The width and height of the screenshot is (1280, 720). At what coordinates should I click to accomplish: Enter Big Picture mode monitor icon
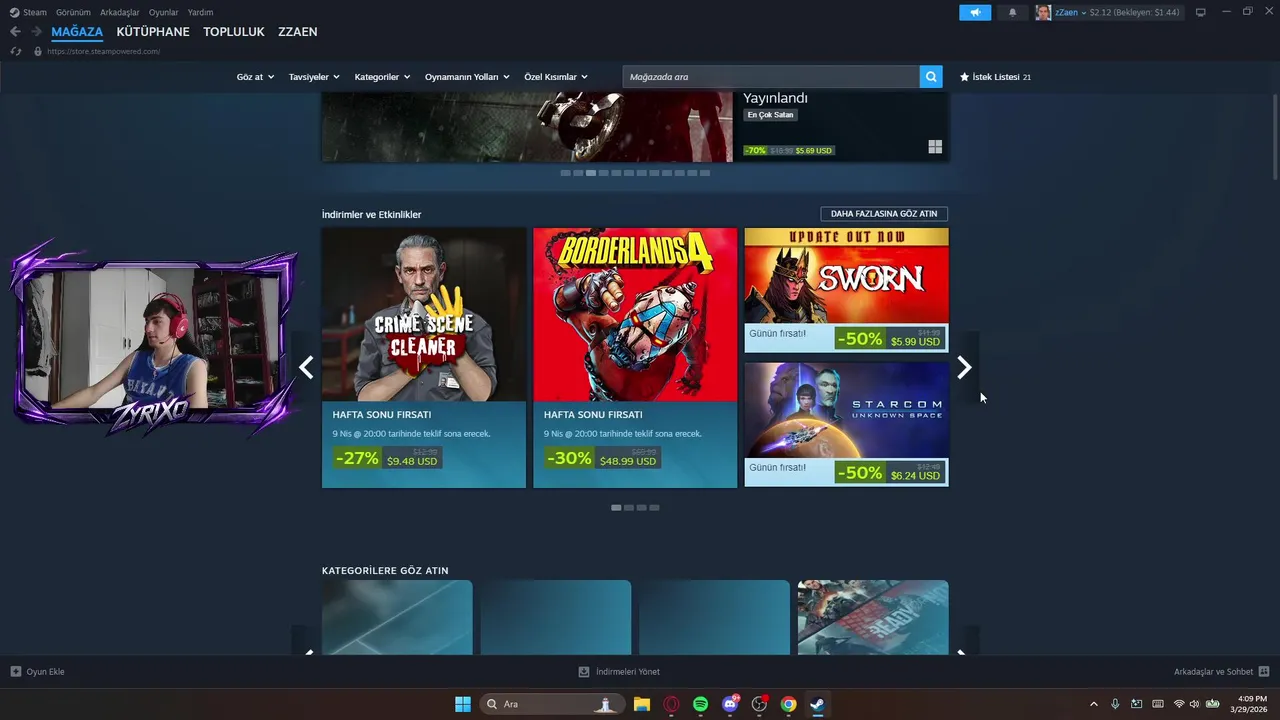tap(1201, 12)
